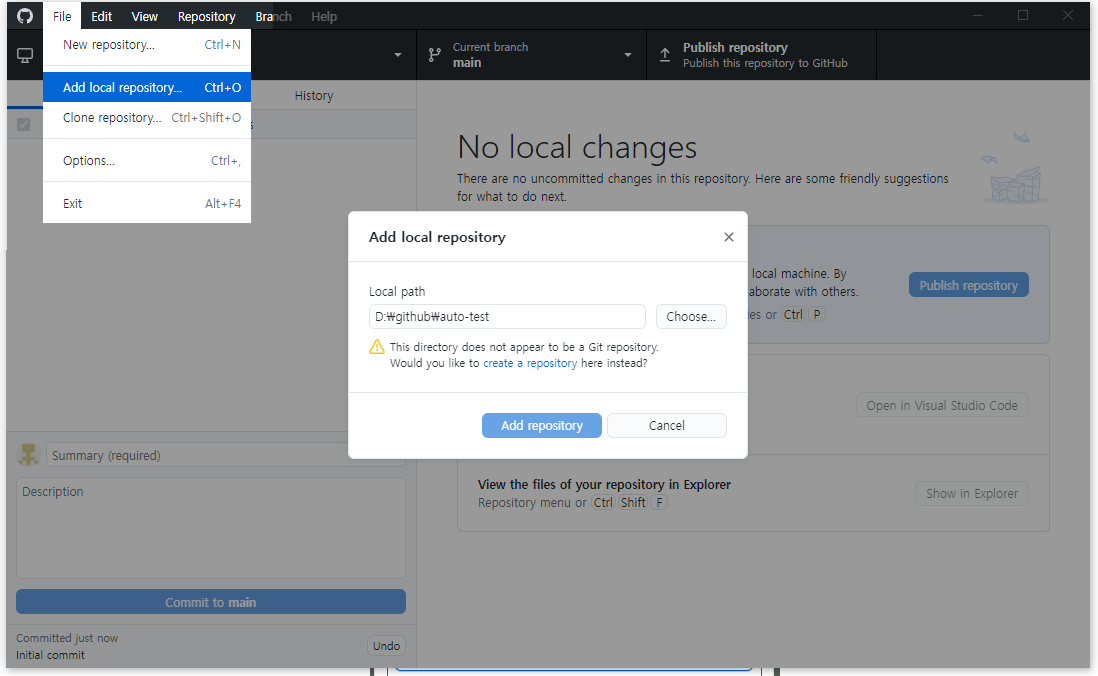Minimize the GitHub Desktop window

pos(978,15)
